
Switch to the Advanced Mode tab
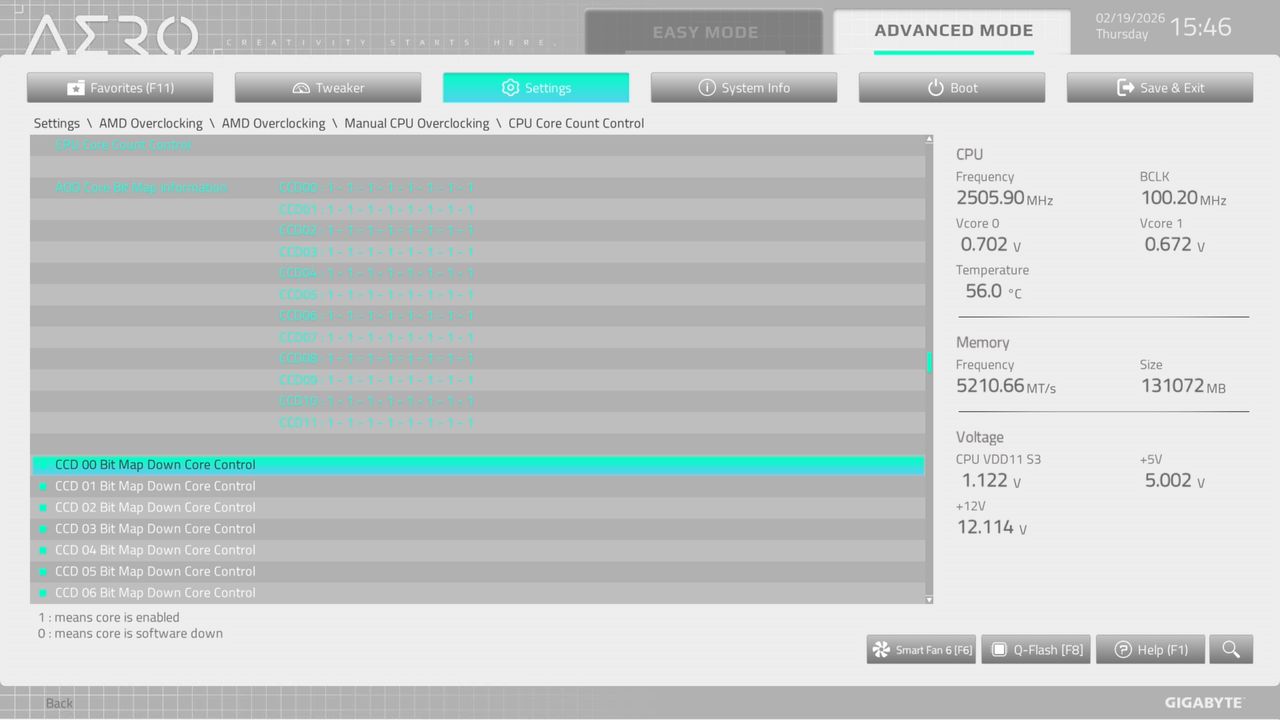click(x=953, y=31)
